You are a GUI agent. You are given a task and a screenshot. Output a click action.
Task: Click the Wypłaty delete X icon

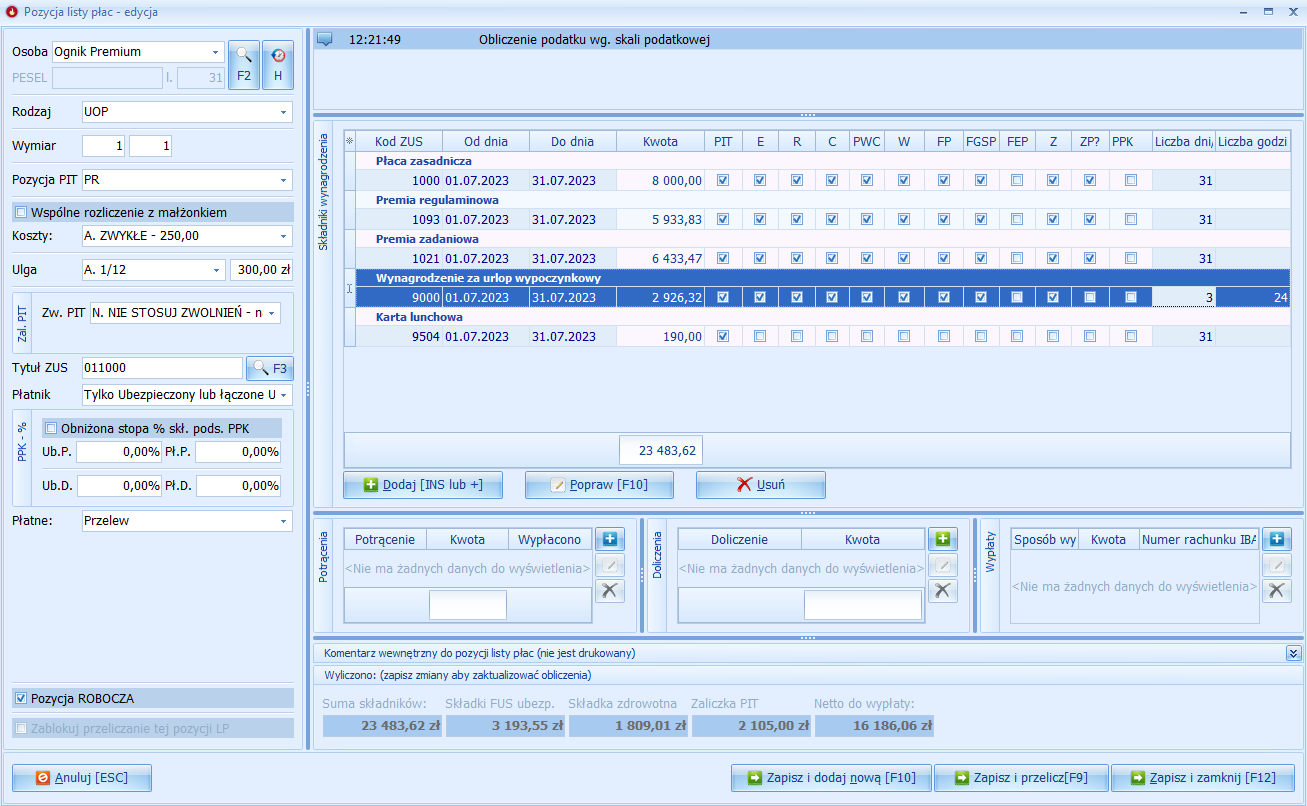[1276, 591]
